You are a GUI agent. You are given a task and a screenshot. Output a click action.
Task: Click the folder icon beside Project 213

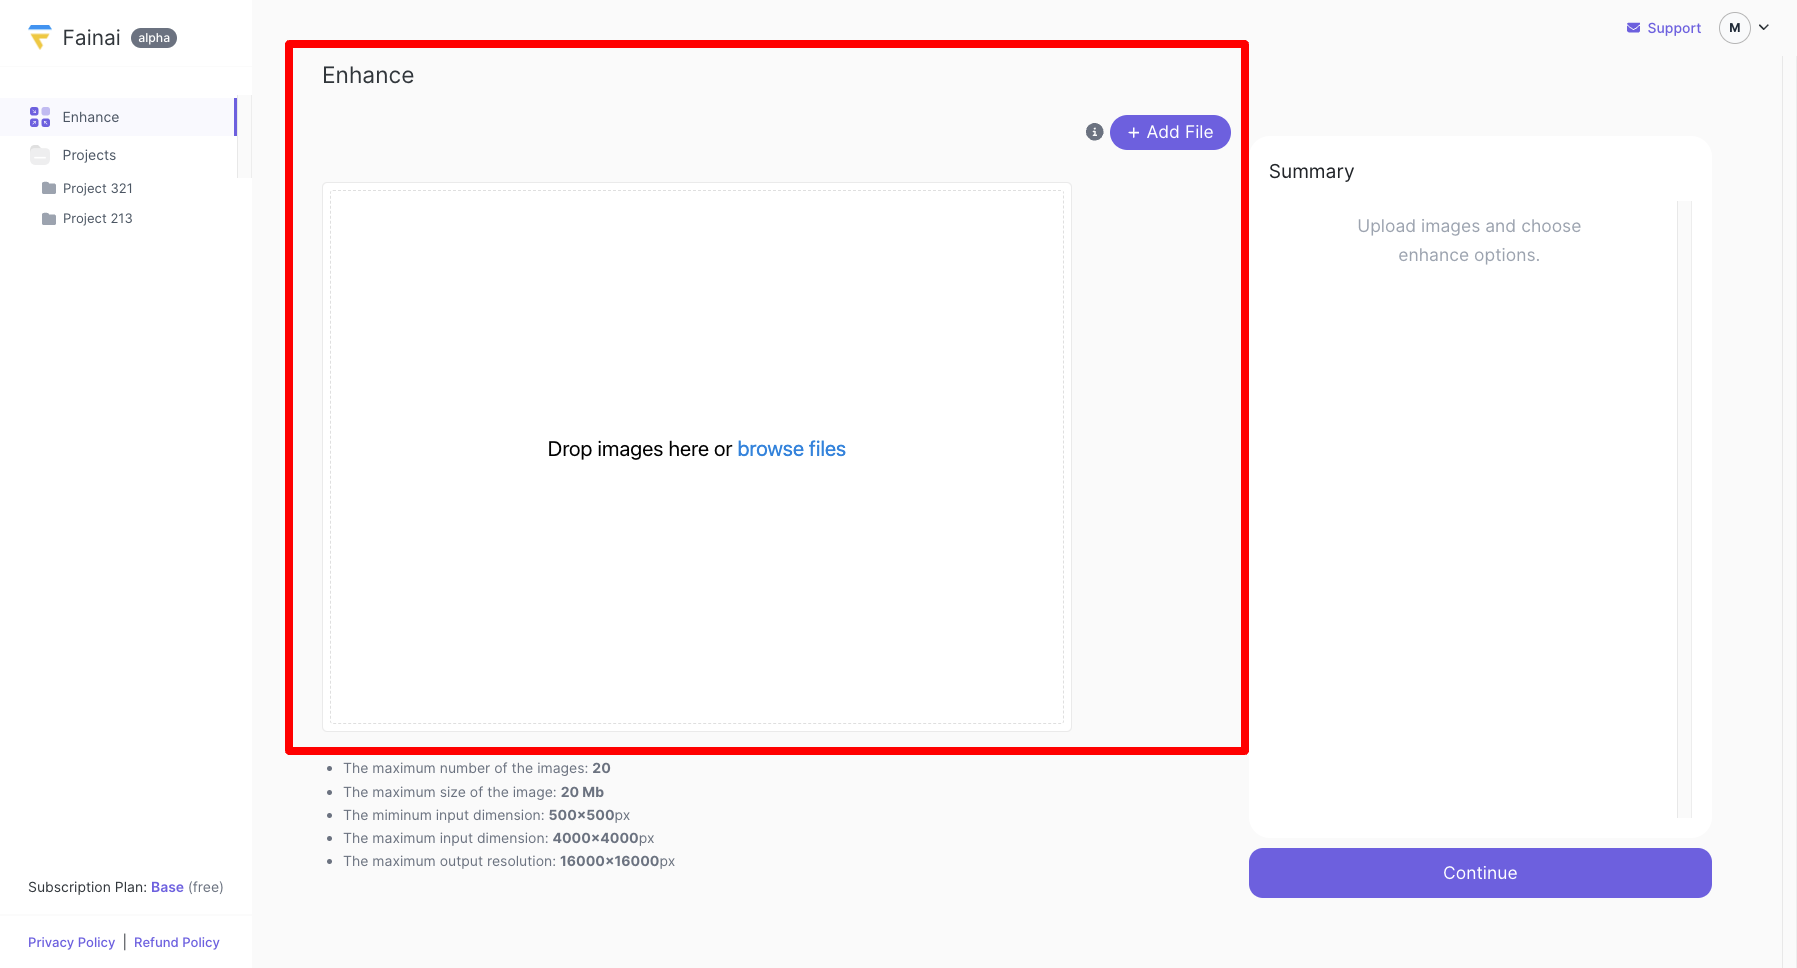(49, 218)
